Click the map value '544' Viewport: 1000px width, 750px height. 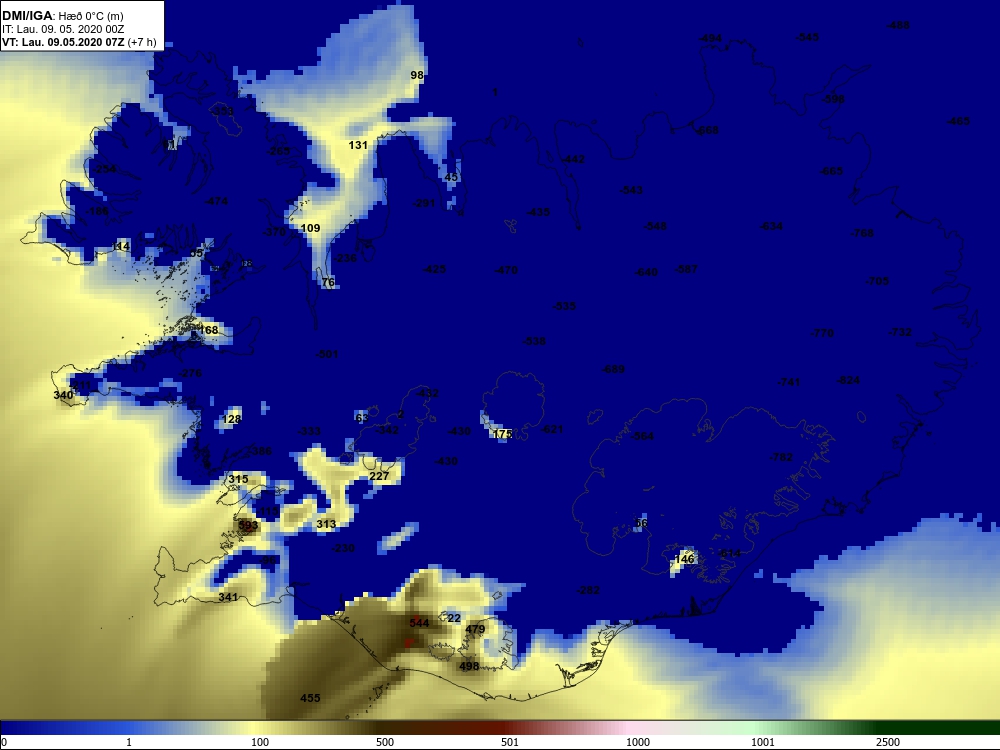point(419,623)
